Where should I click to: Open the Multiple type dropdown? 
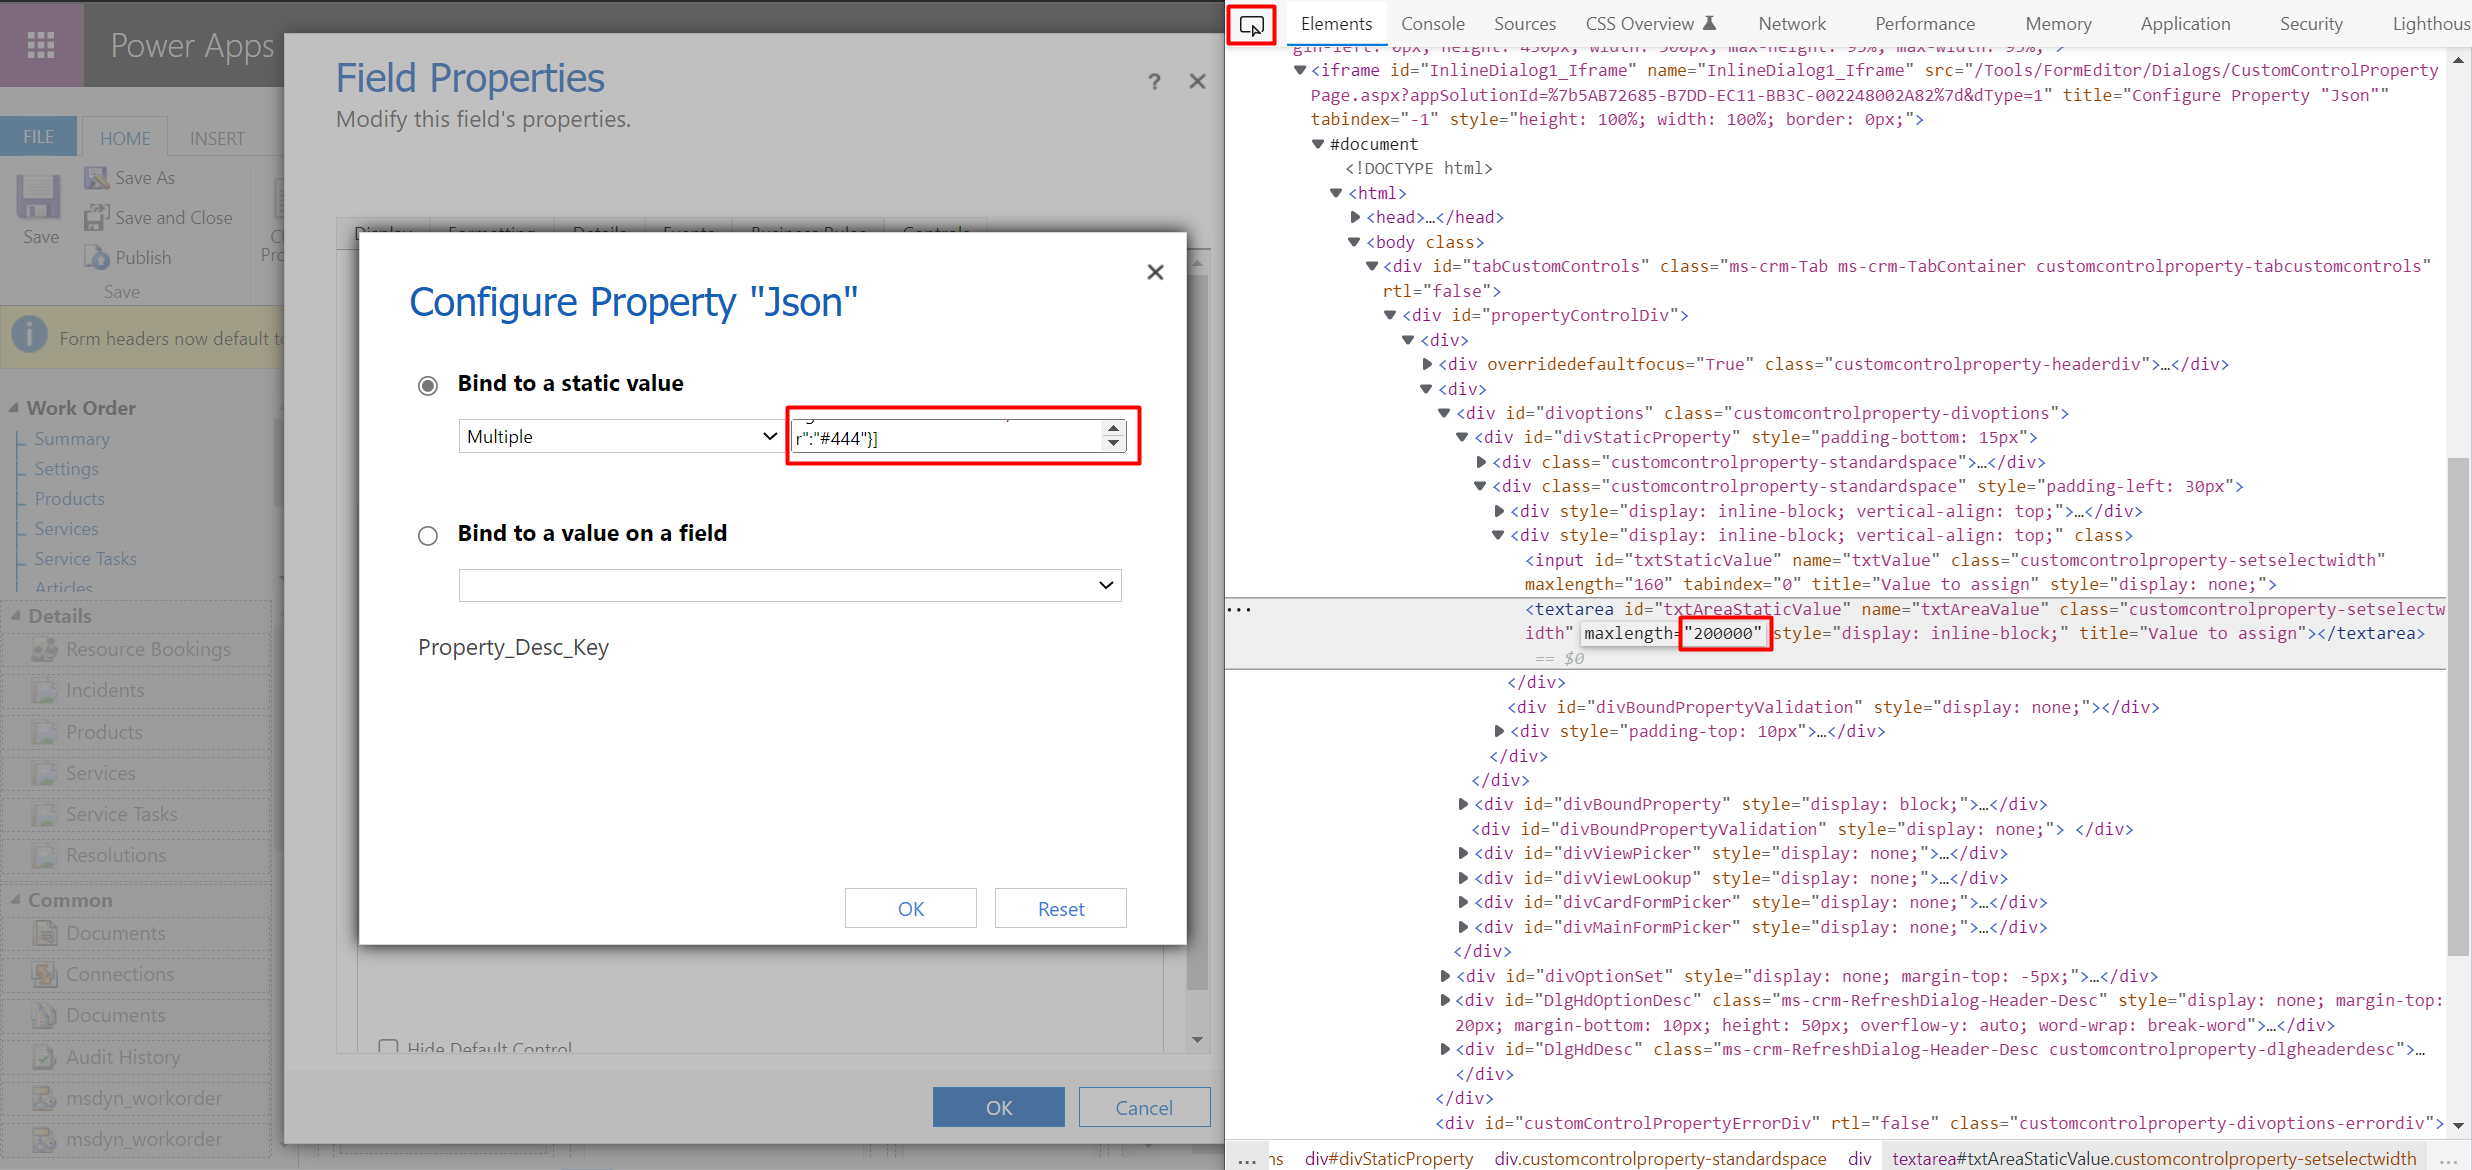pos(622,436)
